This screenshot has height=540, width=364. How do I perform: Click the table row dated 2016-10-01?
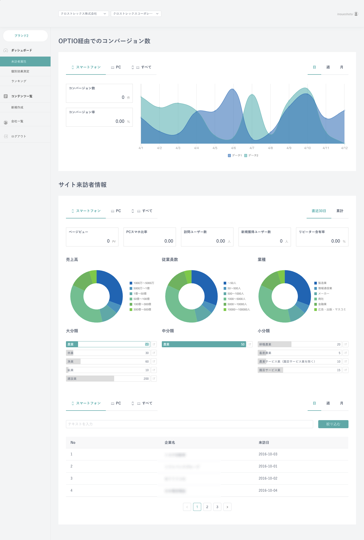point(207,466)
